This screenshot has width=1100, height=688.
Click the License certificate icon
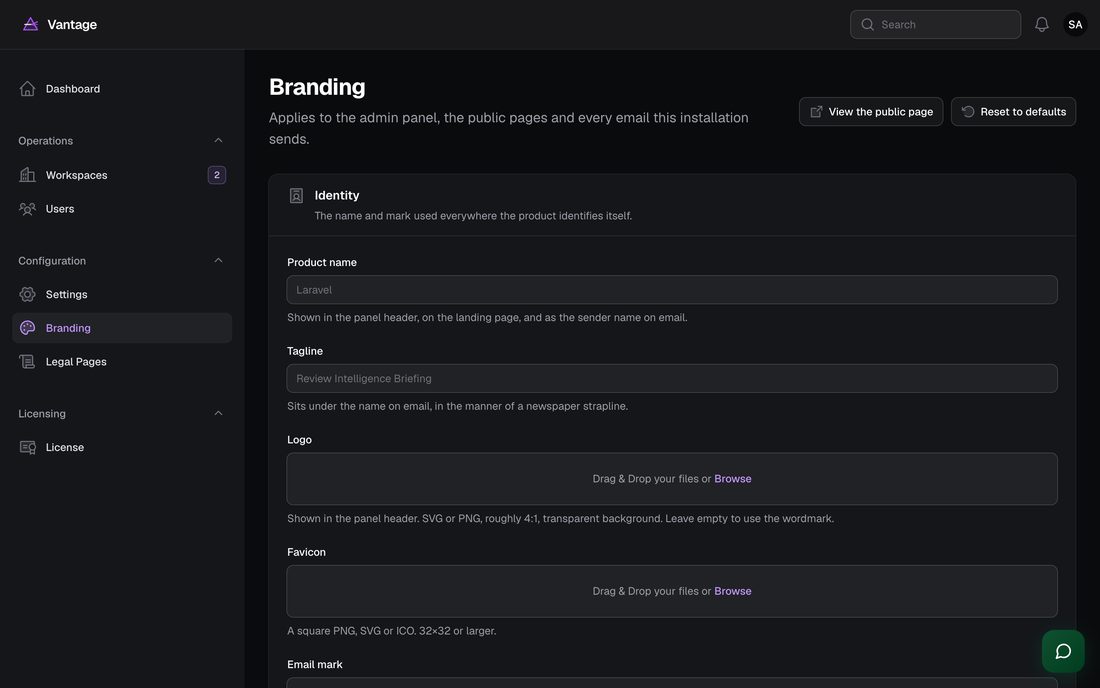(27, 447)
